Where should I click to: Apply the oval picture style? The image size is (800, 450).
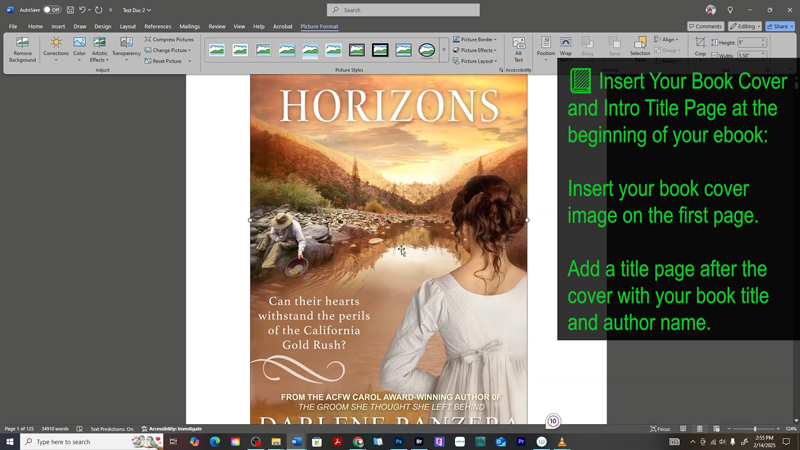coord(427,49)
